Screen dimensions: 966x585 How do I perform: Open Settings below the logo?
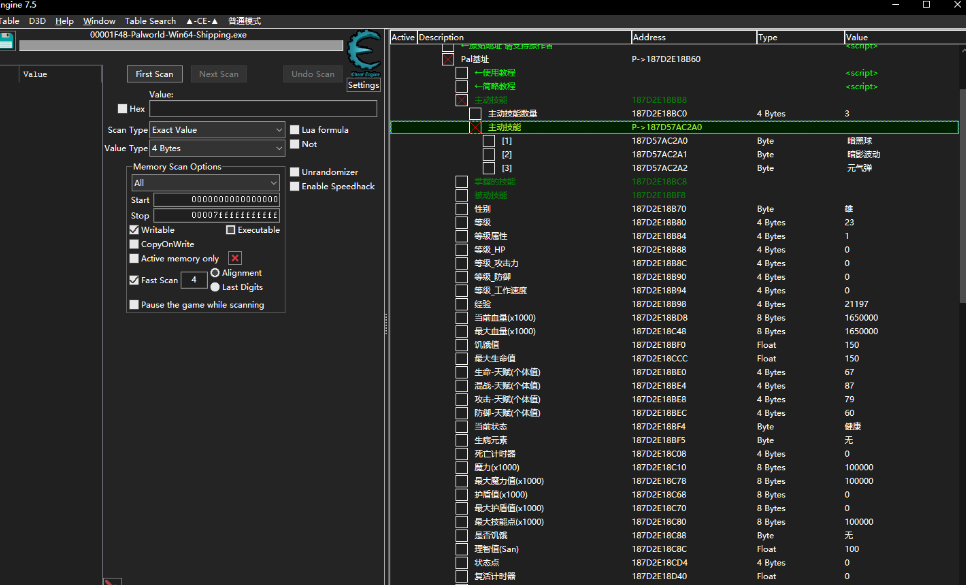tap(363, 86)
